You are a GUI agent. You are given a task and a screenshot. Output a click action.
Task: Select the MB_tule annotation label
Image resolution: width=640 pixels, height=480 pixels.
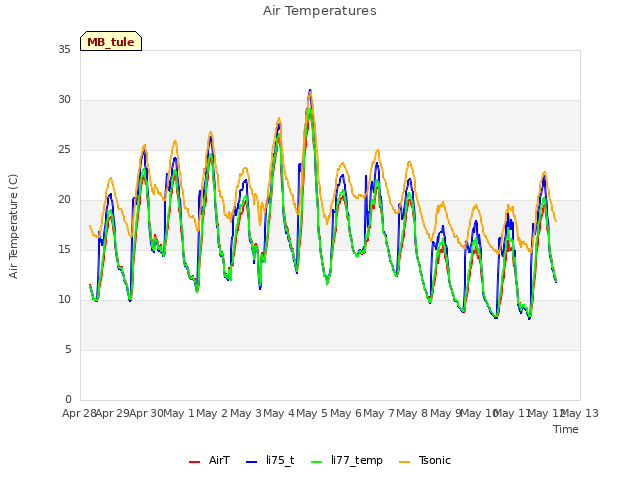pos(111,41)
